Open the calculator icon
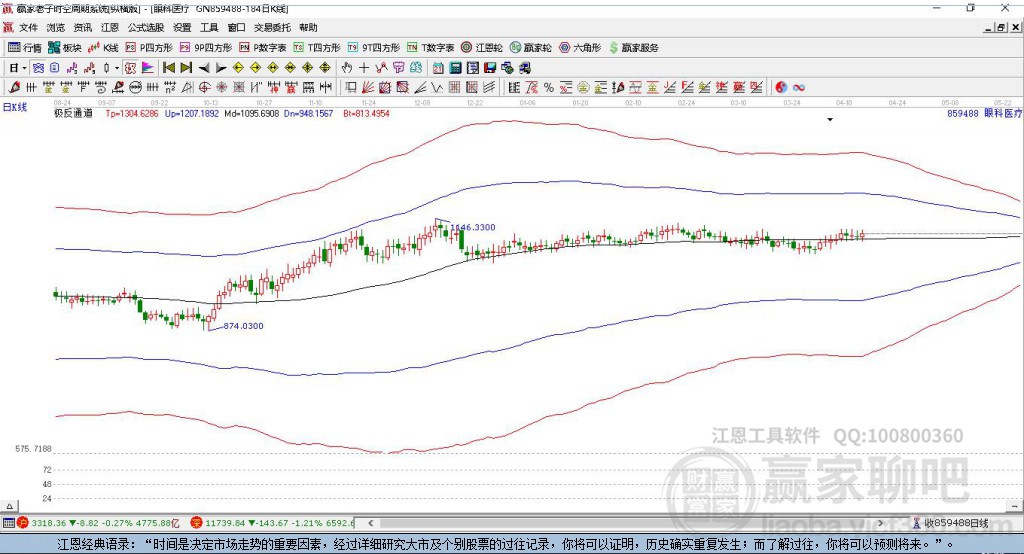1024x554 pixels. pos(455,68)
